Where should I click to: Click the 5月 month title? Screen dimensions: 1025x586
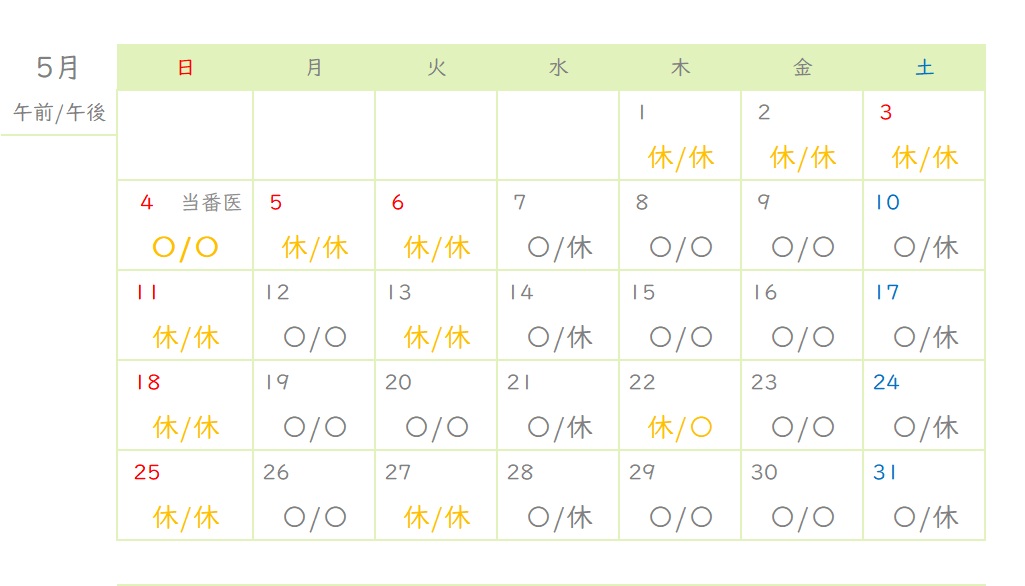(x=58, y=68)
